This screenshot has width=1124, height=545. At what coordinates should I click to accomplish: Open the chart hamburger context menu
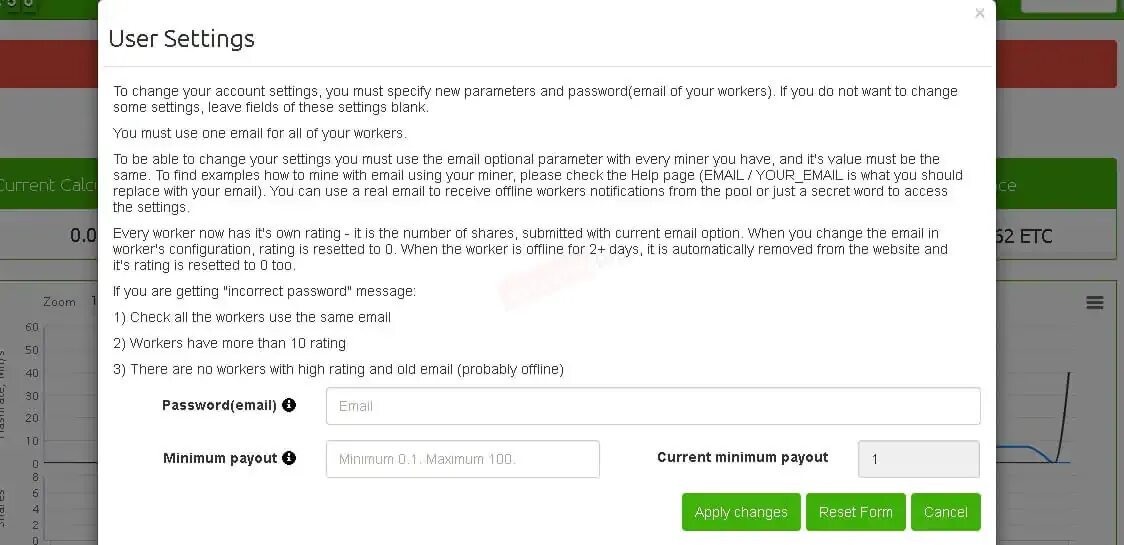[1095, 303]
